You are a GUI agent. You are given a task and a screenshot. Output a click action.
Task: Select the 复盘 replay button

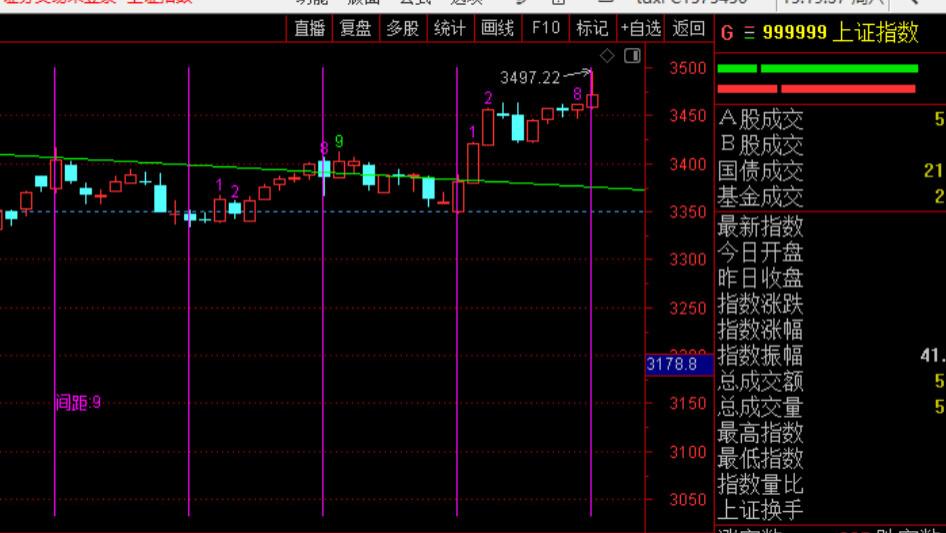tap(355, 28)
